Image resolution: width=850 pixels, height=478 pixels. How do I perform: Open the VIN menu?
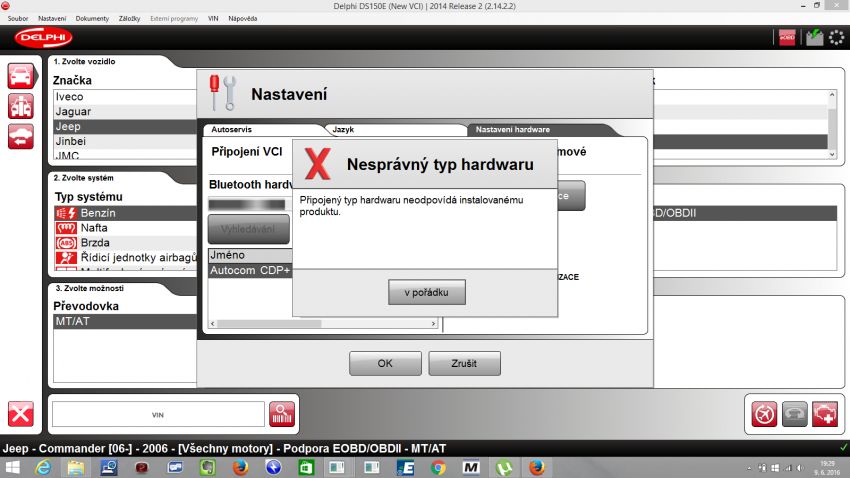coord(213,18)
